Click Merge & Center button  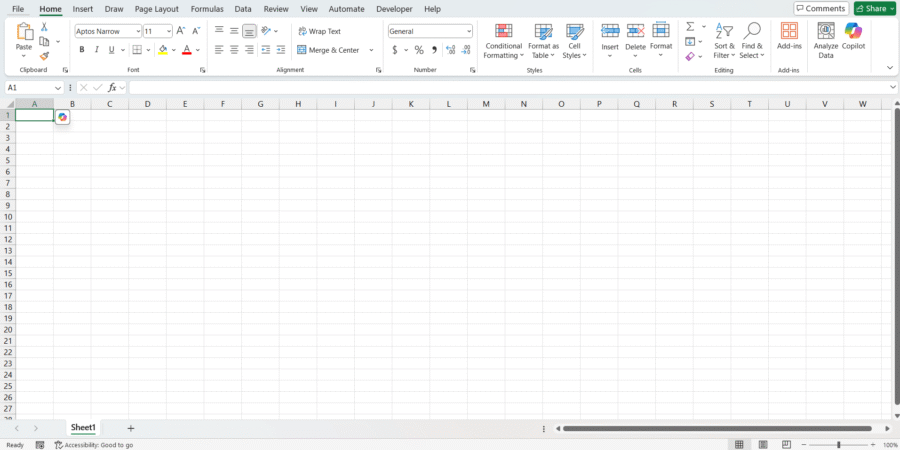coord(328,50)
